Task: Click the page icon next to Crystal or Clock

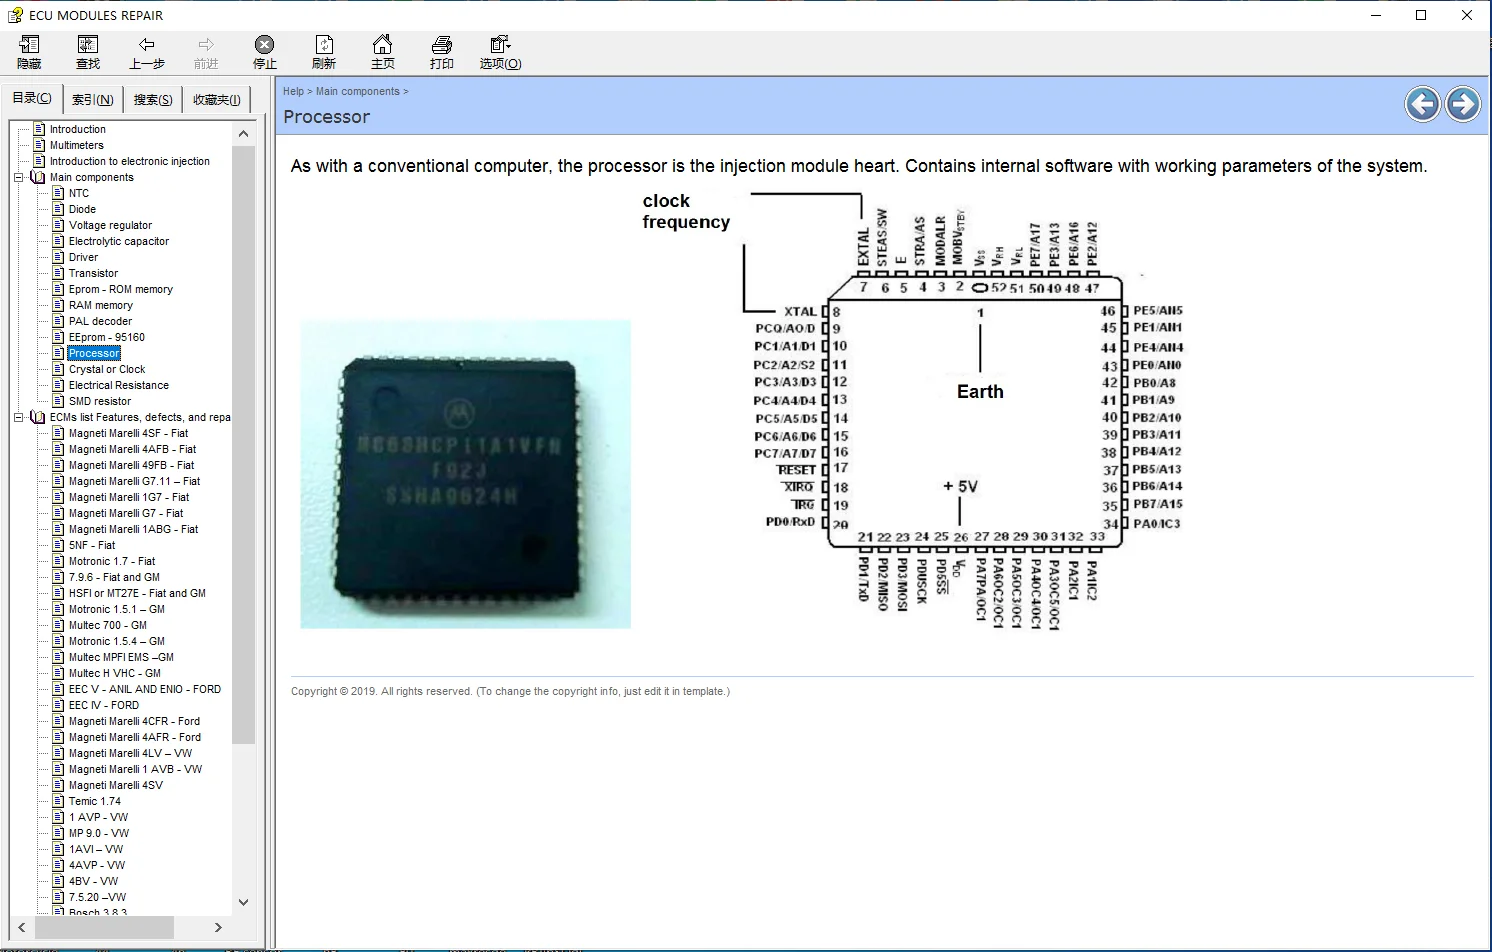Action: [x=58, y=369]
